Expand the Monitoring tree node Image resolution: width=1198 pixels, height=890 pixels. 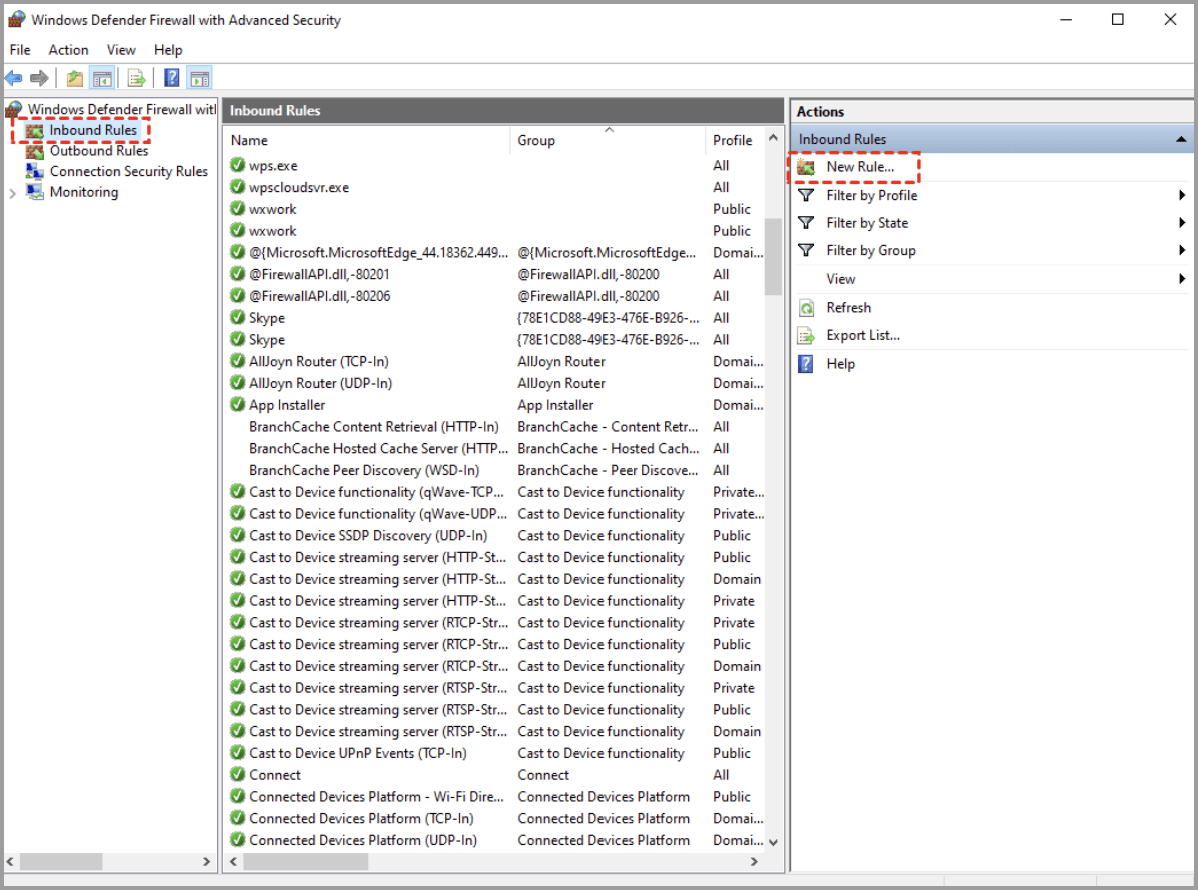coord(12,193)
